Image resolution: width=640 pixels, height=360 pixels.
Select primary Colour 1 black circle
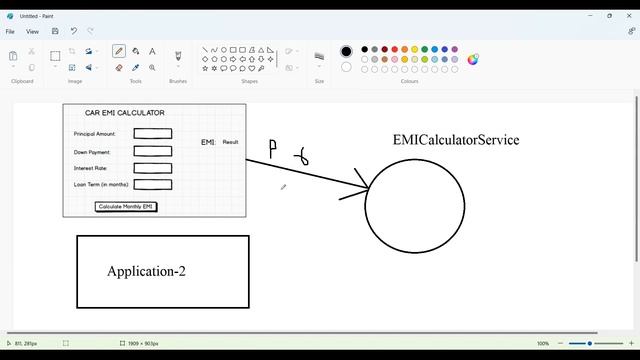coord(346,51)
